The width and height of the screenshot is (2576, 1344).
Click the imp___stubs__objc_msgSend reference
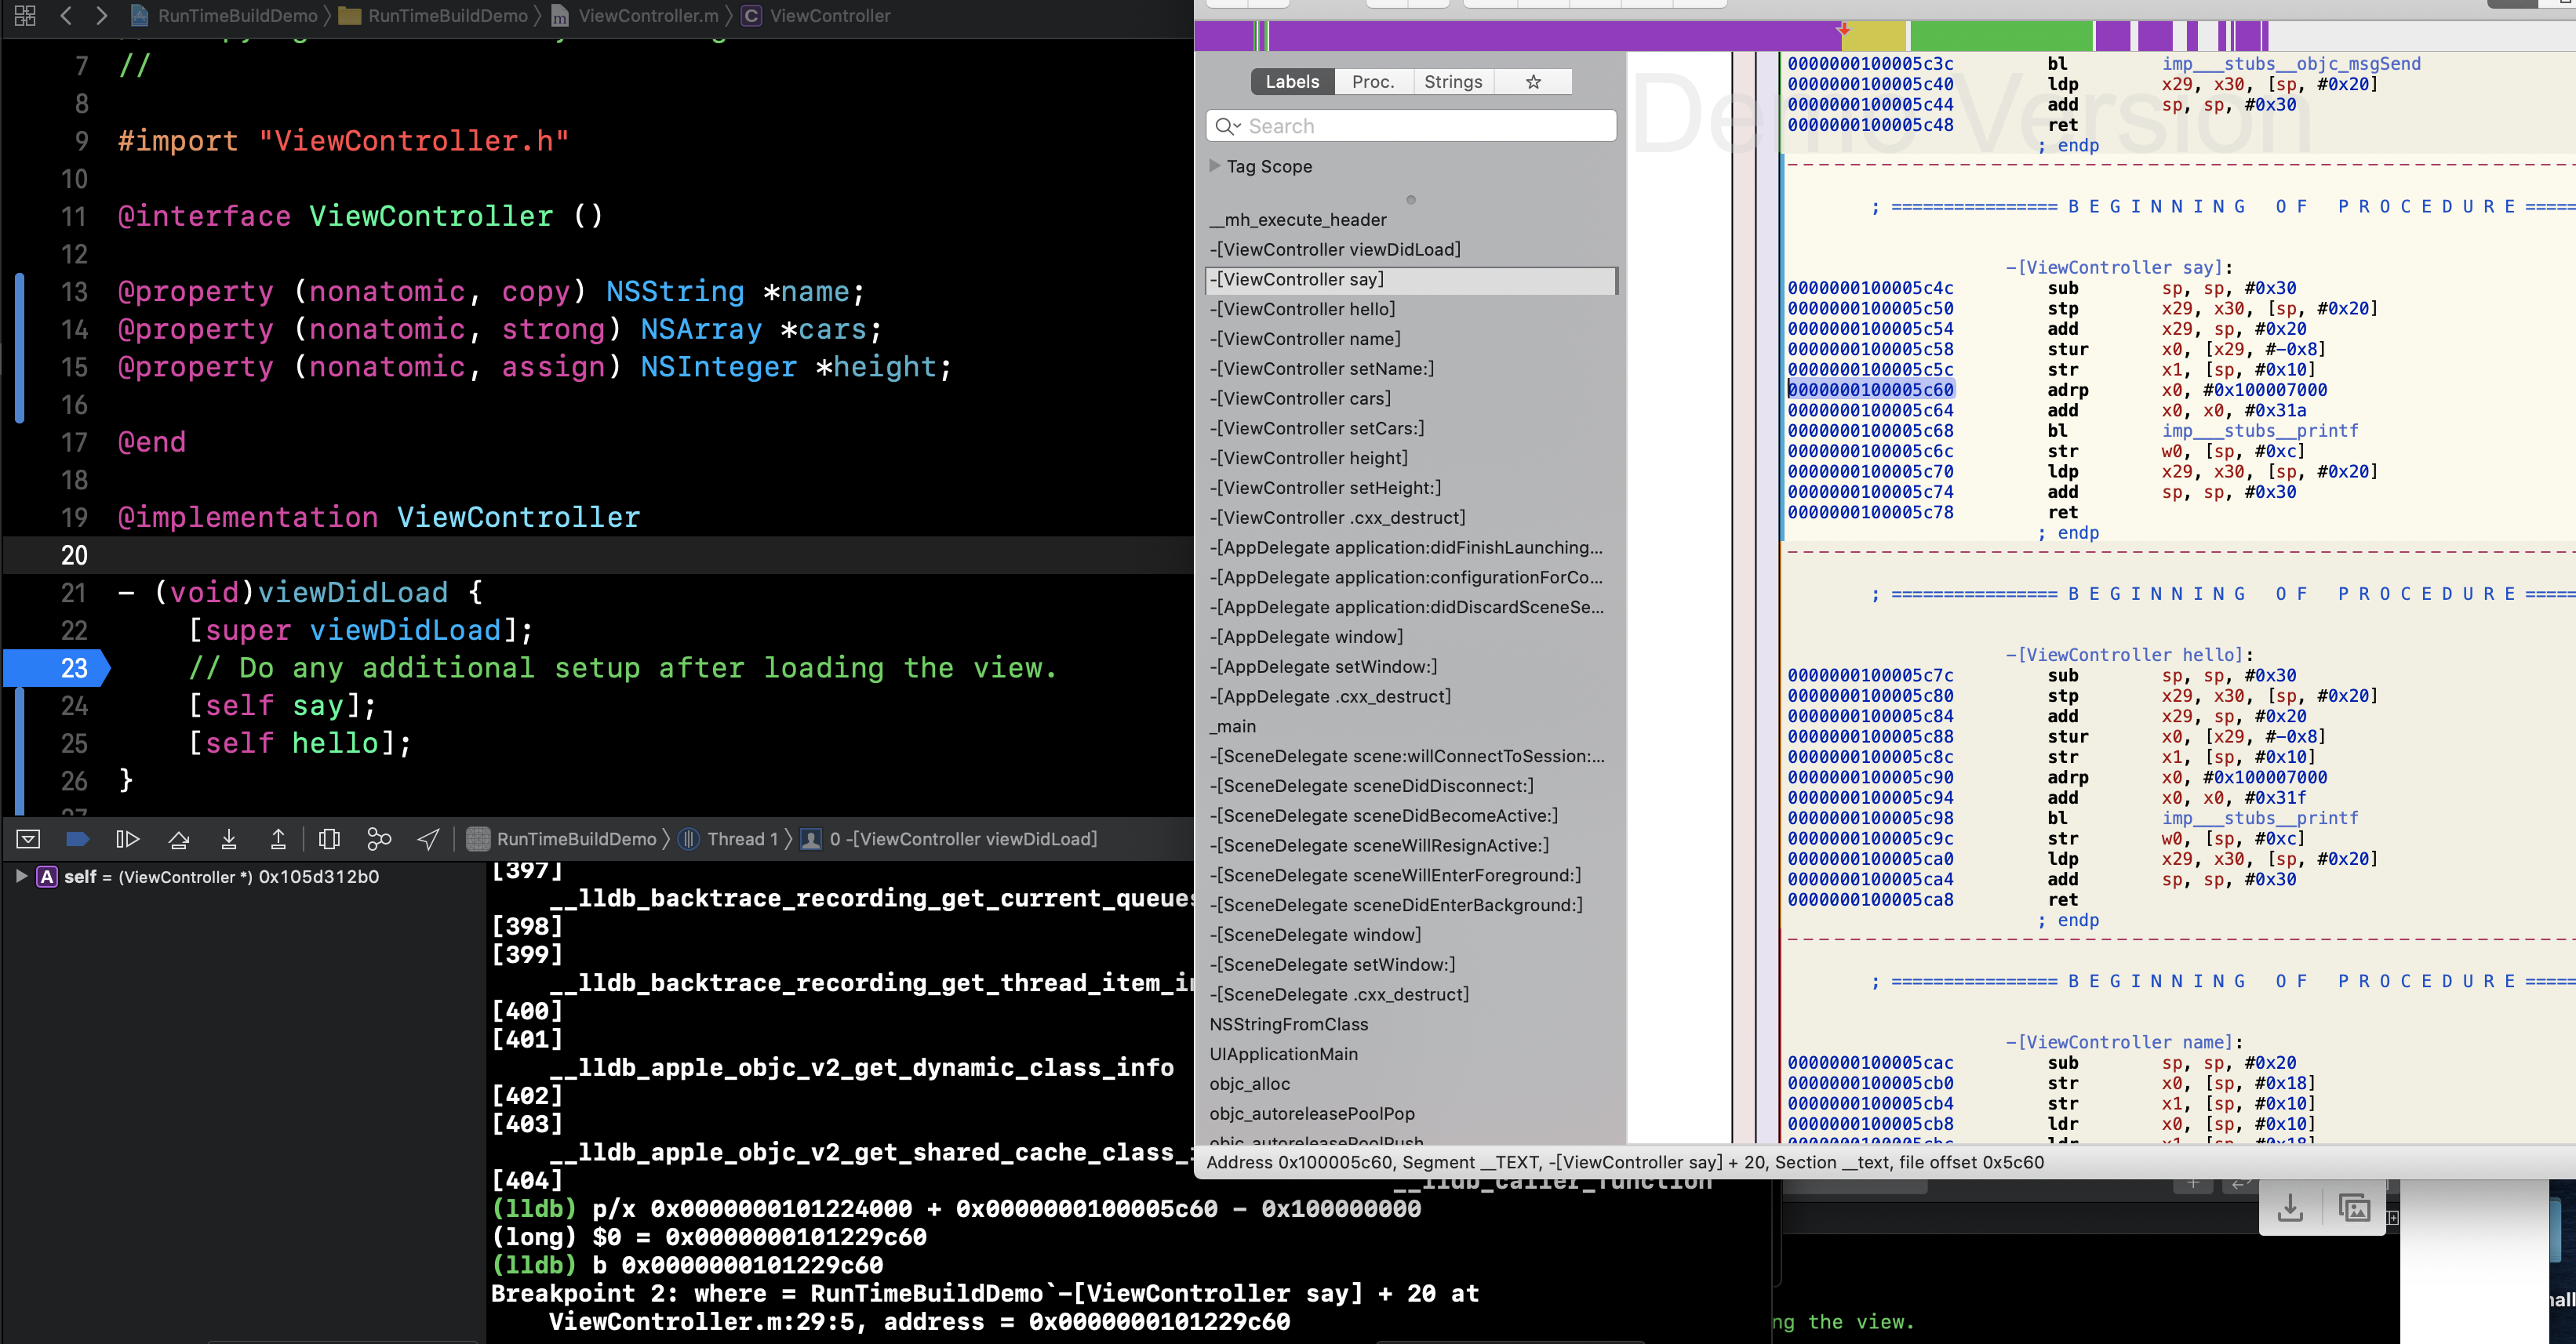tap(2291, 64)
